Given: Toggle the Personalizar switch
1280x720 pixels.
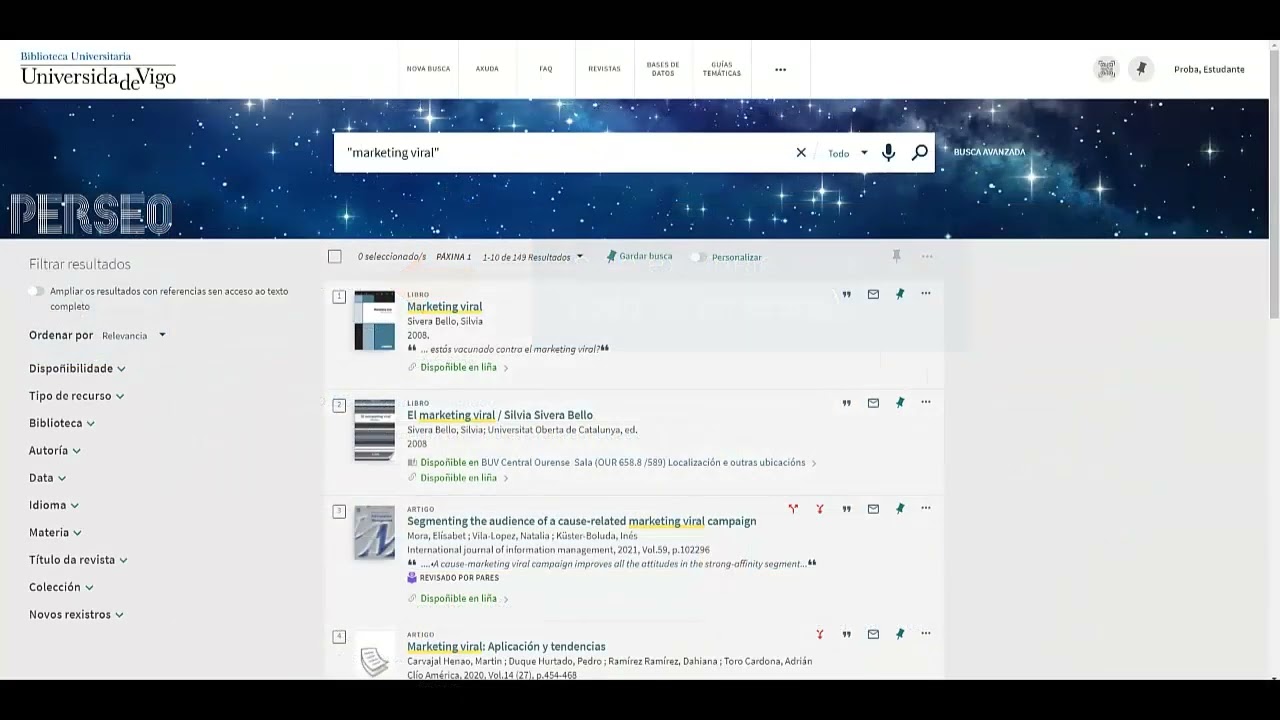Looking at the screenshot, I should click(x=698, y=257).
